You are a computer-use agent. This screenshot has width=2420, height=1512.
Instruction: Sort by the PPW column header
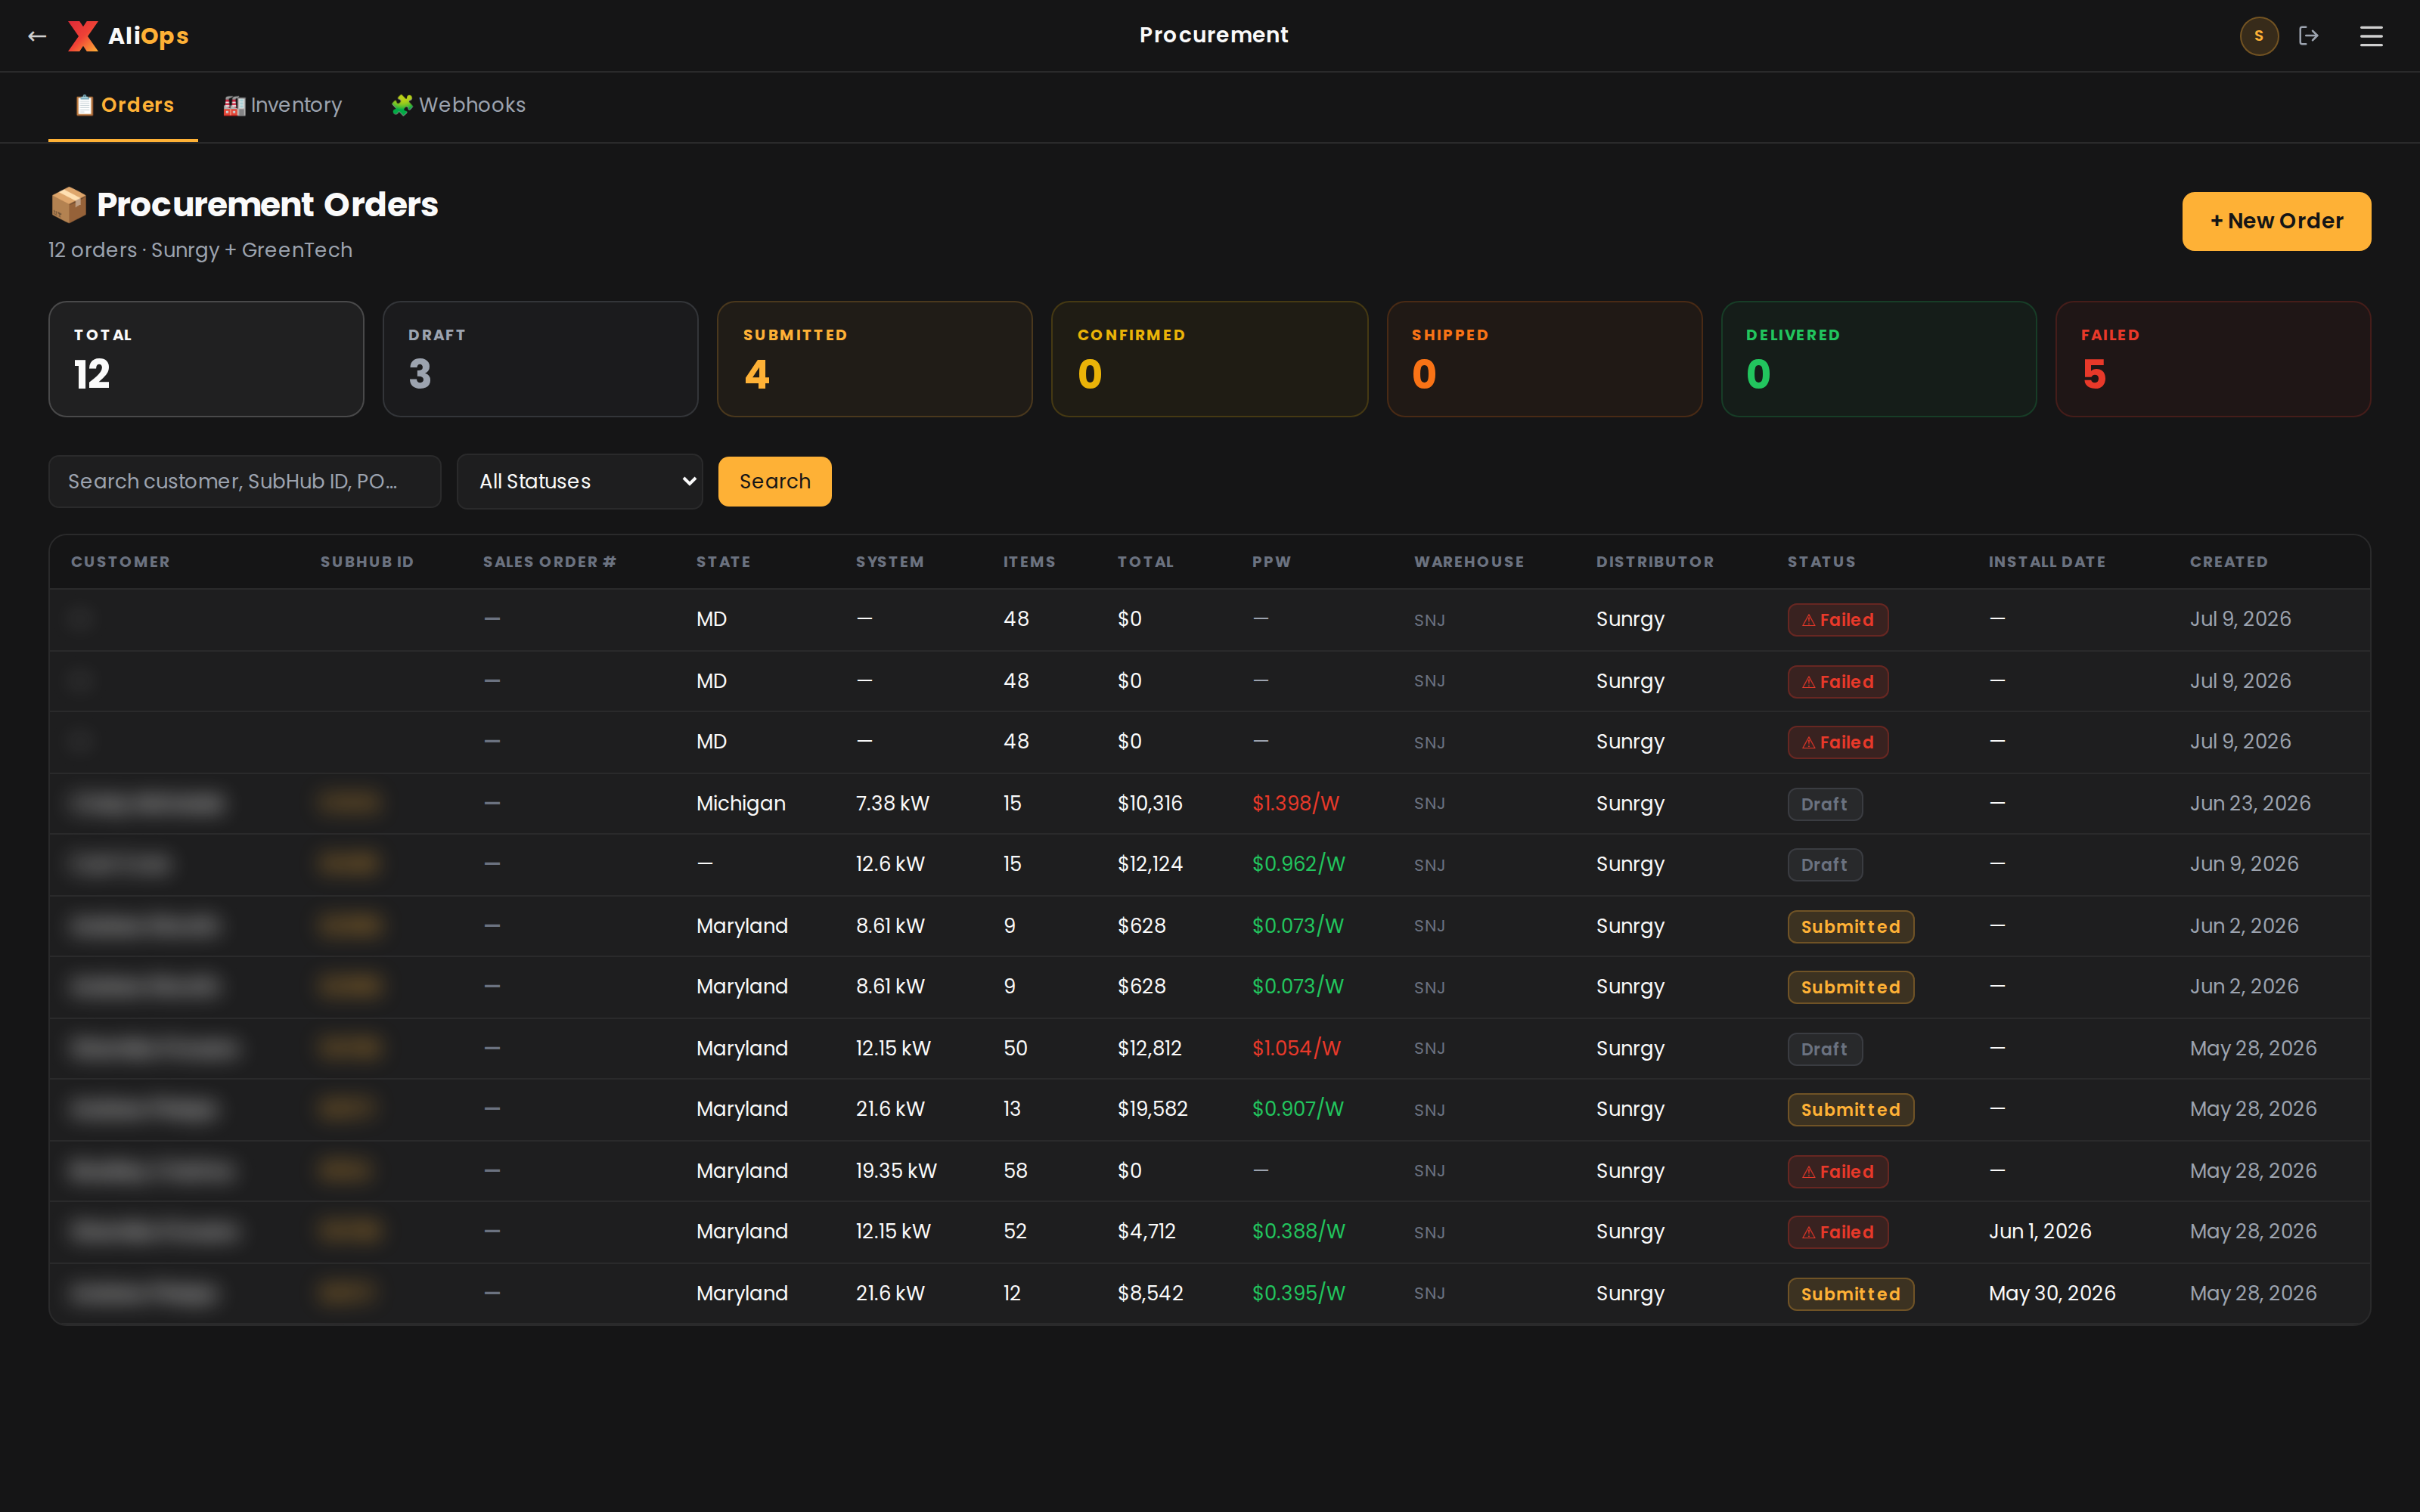(x=1271, y=562)
